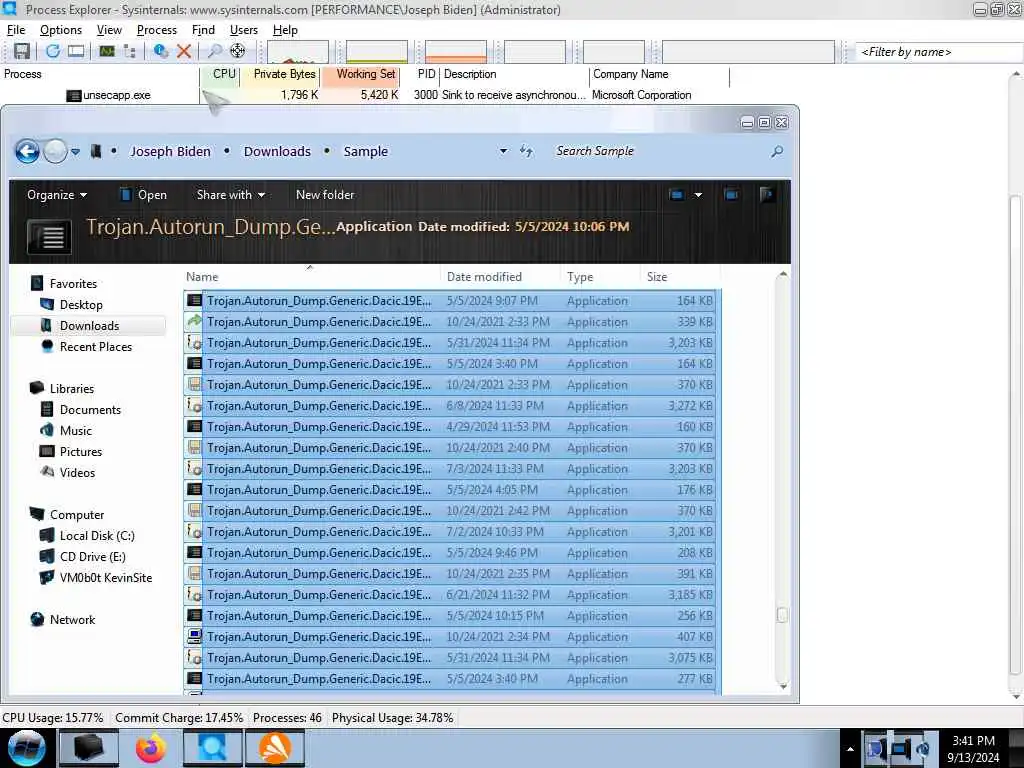Click the Open button in Explorer toolbar
Viewport: 1024px width, 768px height.
143,195
